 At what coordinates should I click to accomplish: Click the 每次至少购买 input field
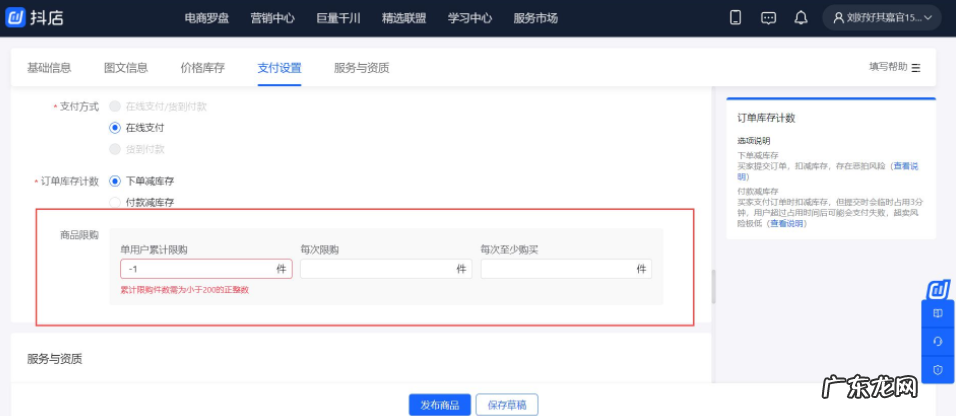(566, 269)
